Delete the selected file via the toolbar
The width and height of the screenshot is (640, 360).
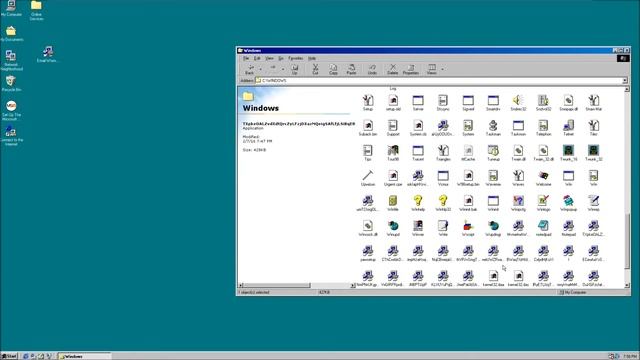coord(392,69)
